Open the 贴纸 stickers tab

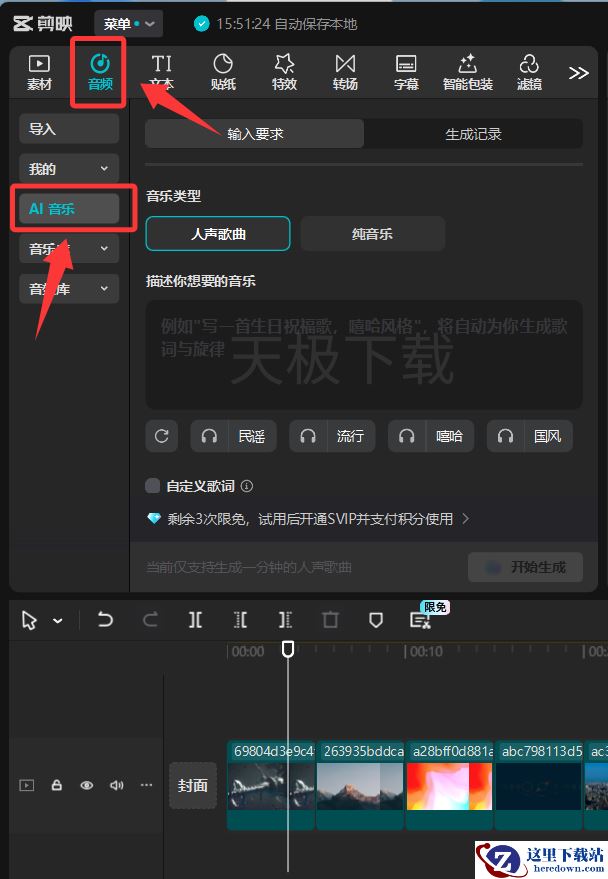[223, 73]
